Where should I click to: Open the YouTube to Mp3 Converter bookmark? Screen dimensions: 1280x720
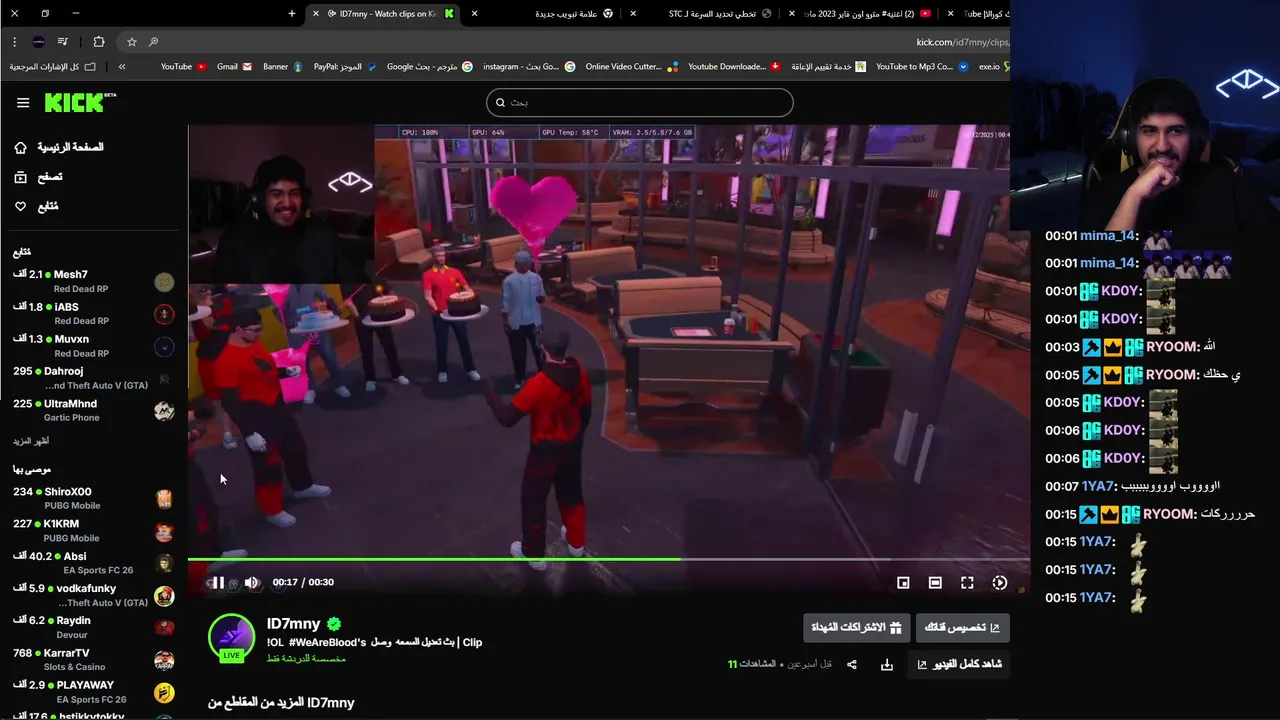pyautogui.click(x=922, y=66)
